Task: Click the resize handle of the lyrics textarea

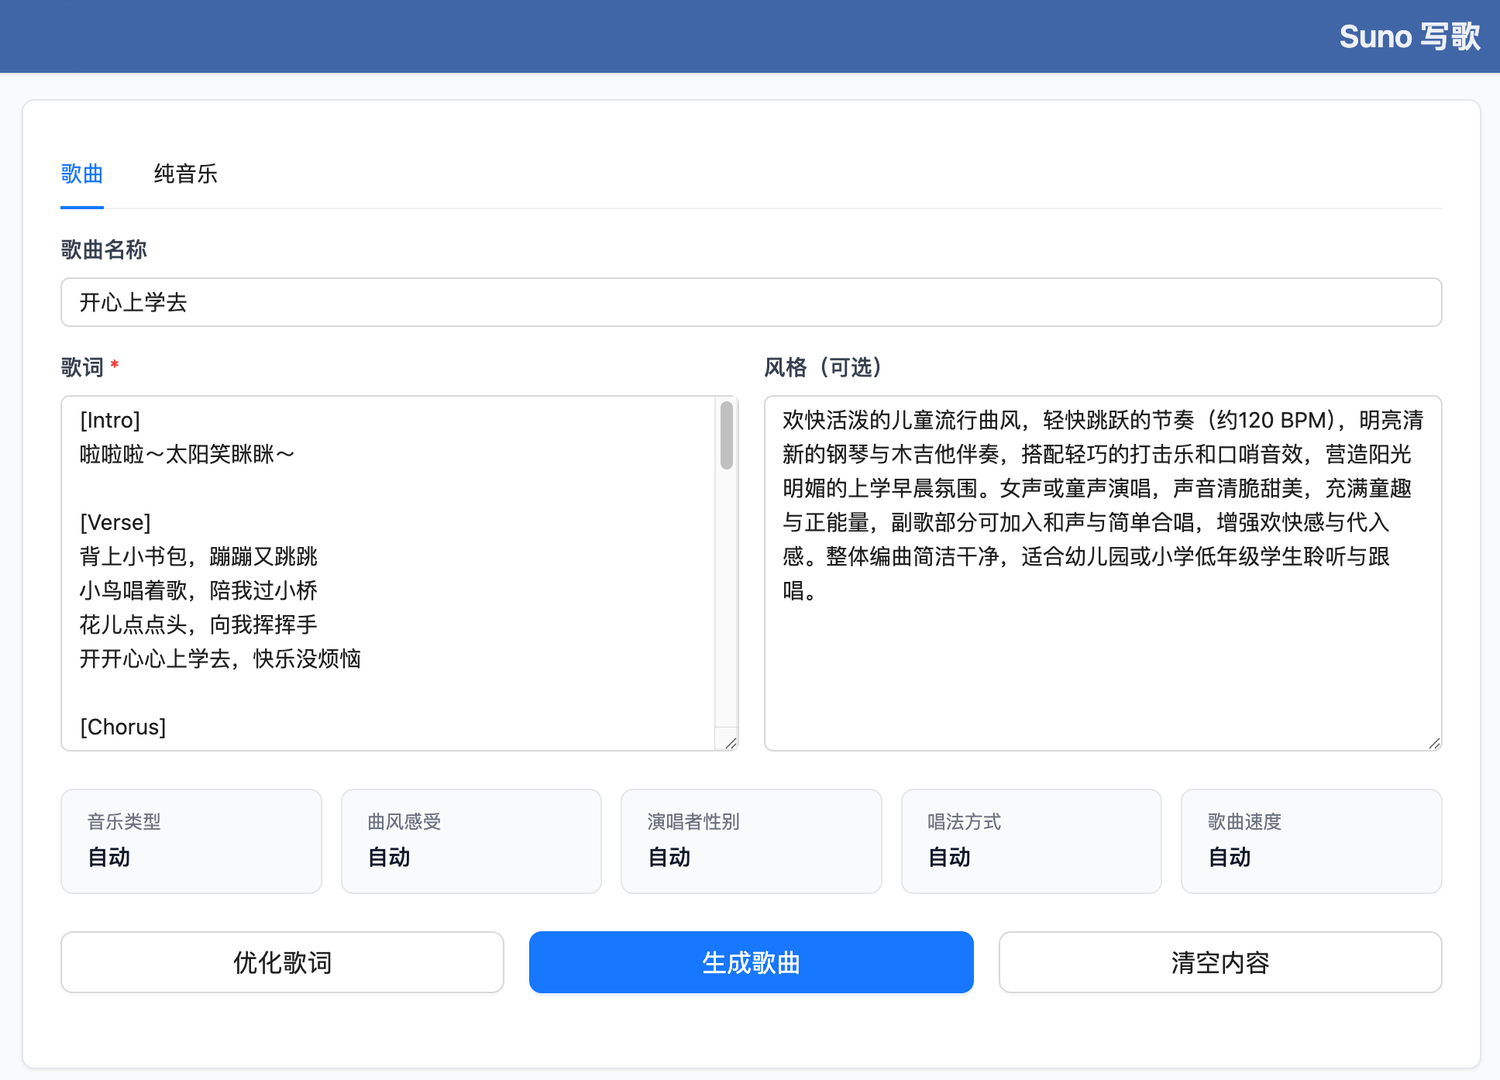Action: click(731, 743)
